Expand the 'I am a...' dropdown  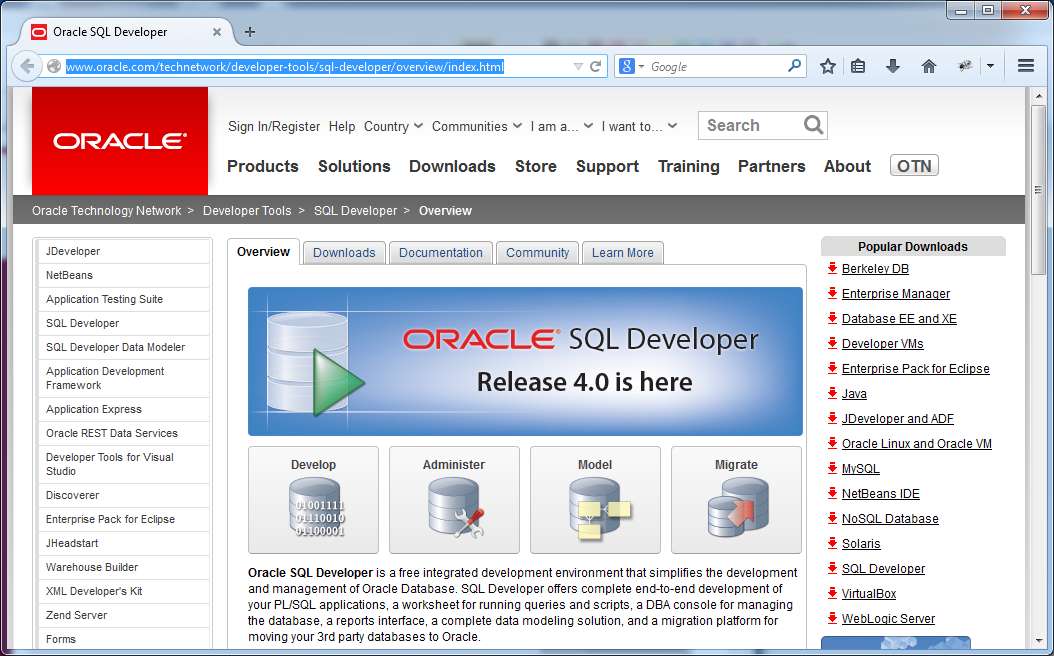(561, 126)
